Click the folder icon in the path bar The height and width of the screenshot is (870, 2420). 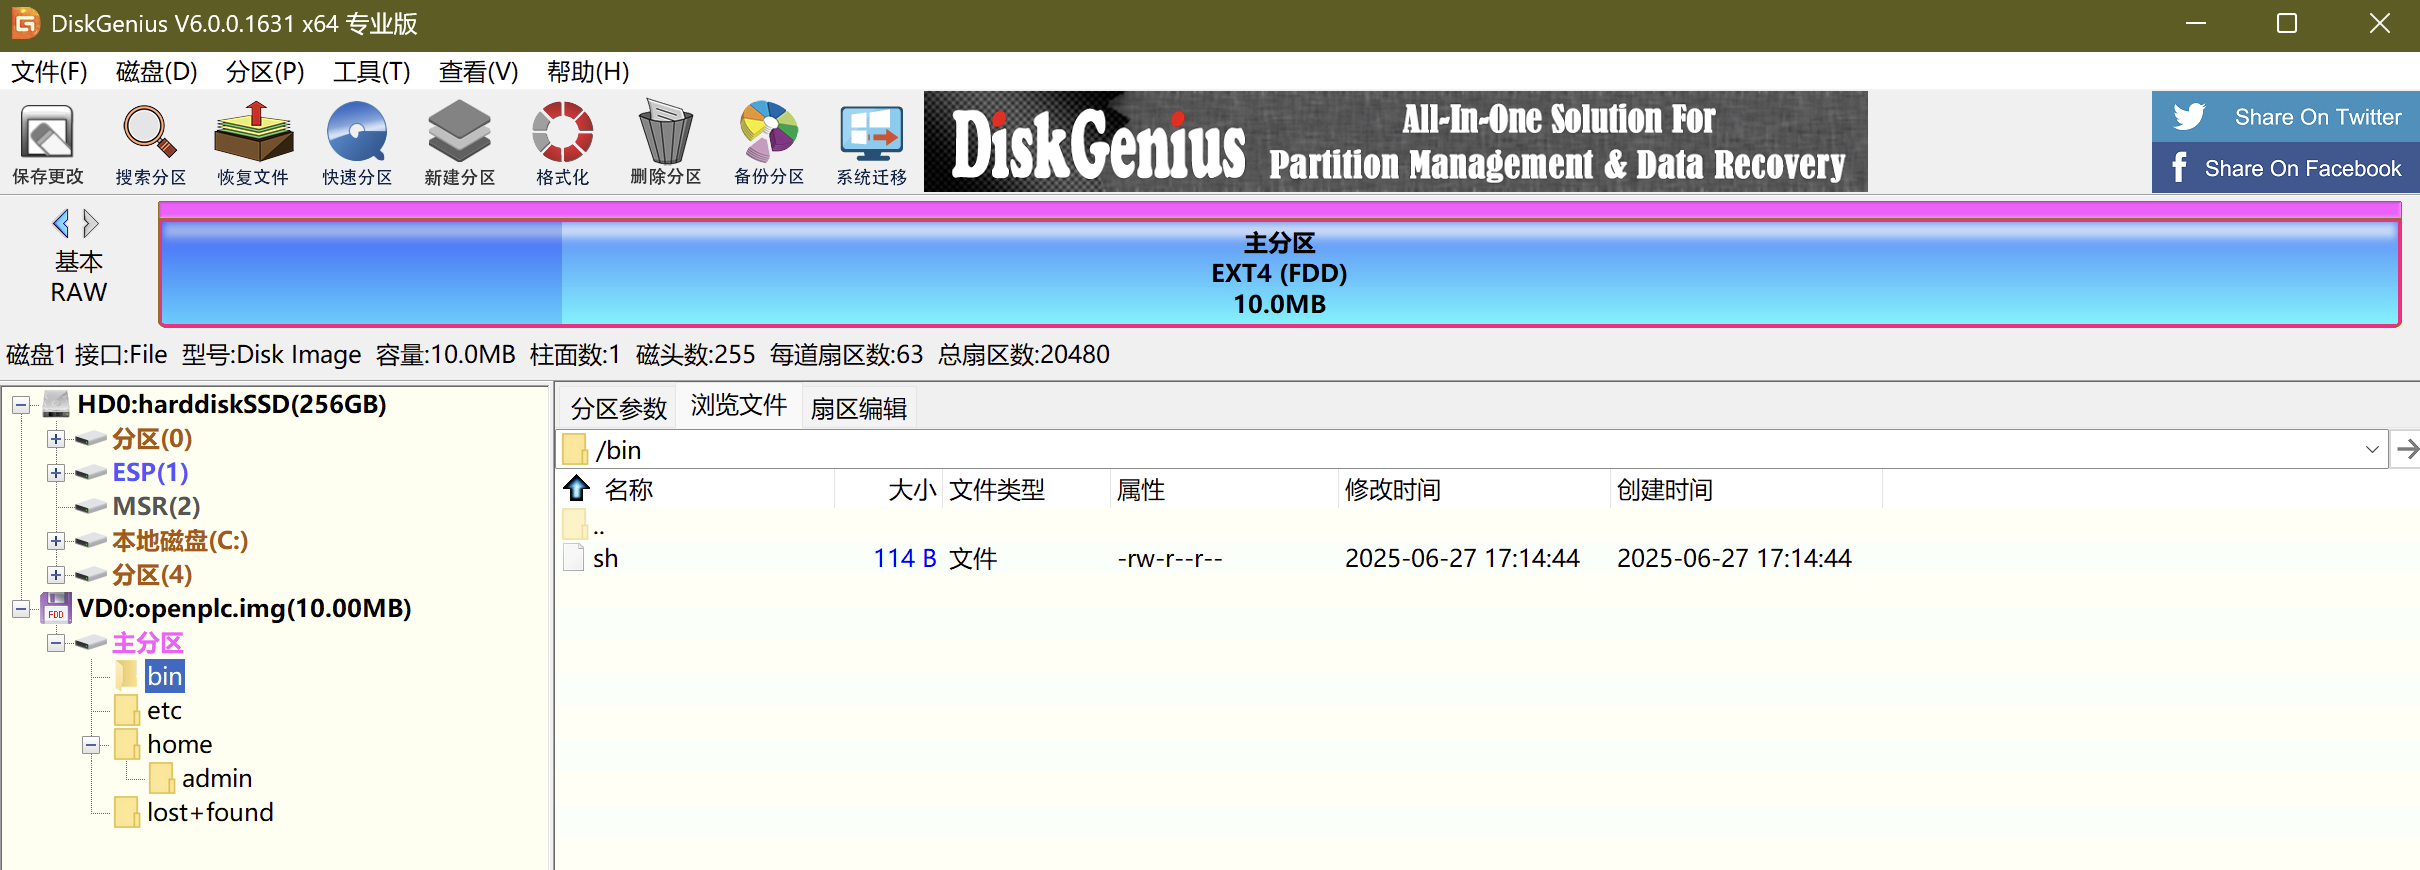pyautogui.click(x=575, y=449)
